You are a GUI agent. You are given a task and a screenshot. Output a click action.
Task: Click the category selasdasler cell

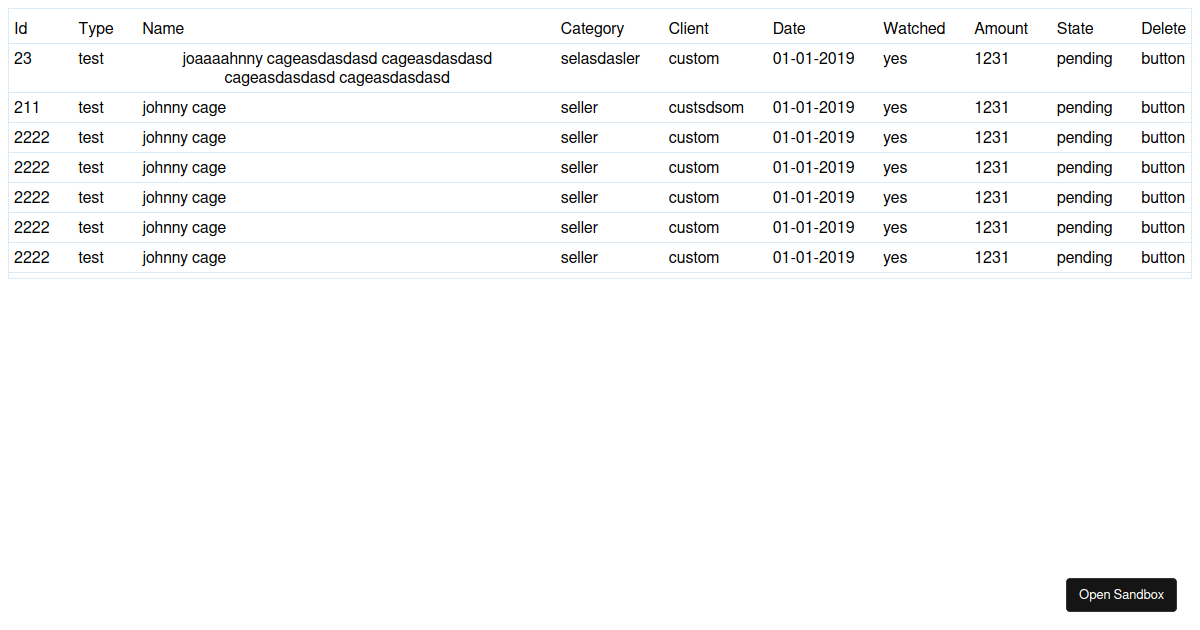[x=600, y=58]
